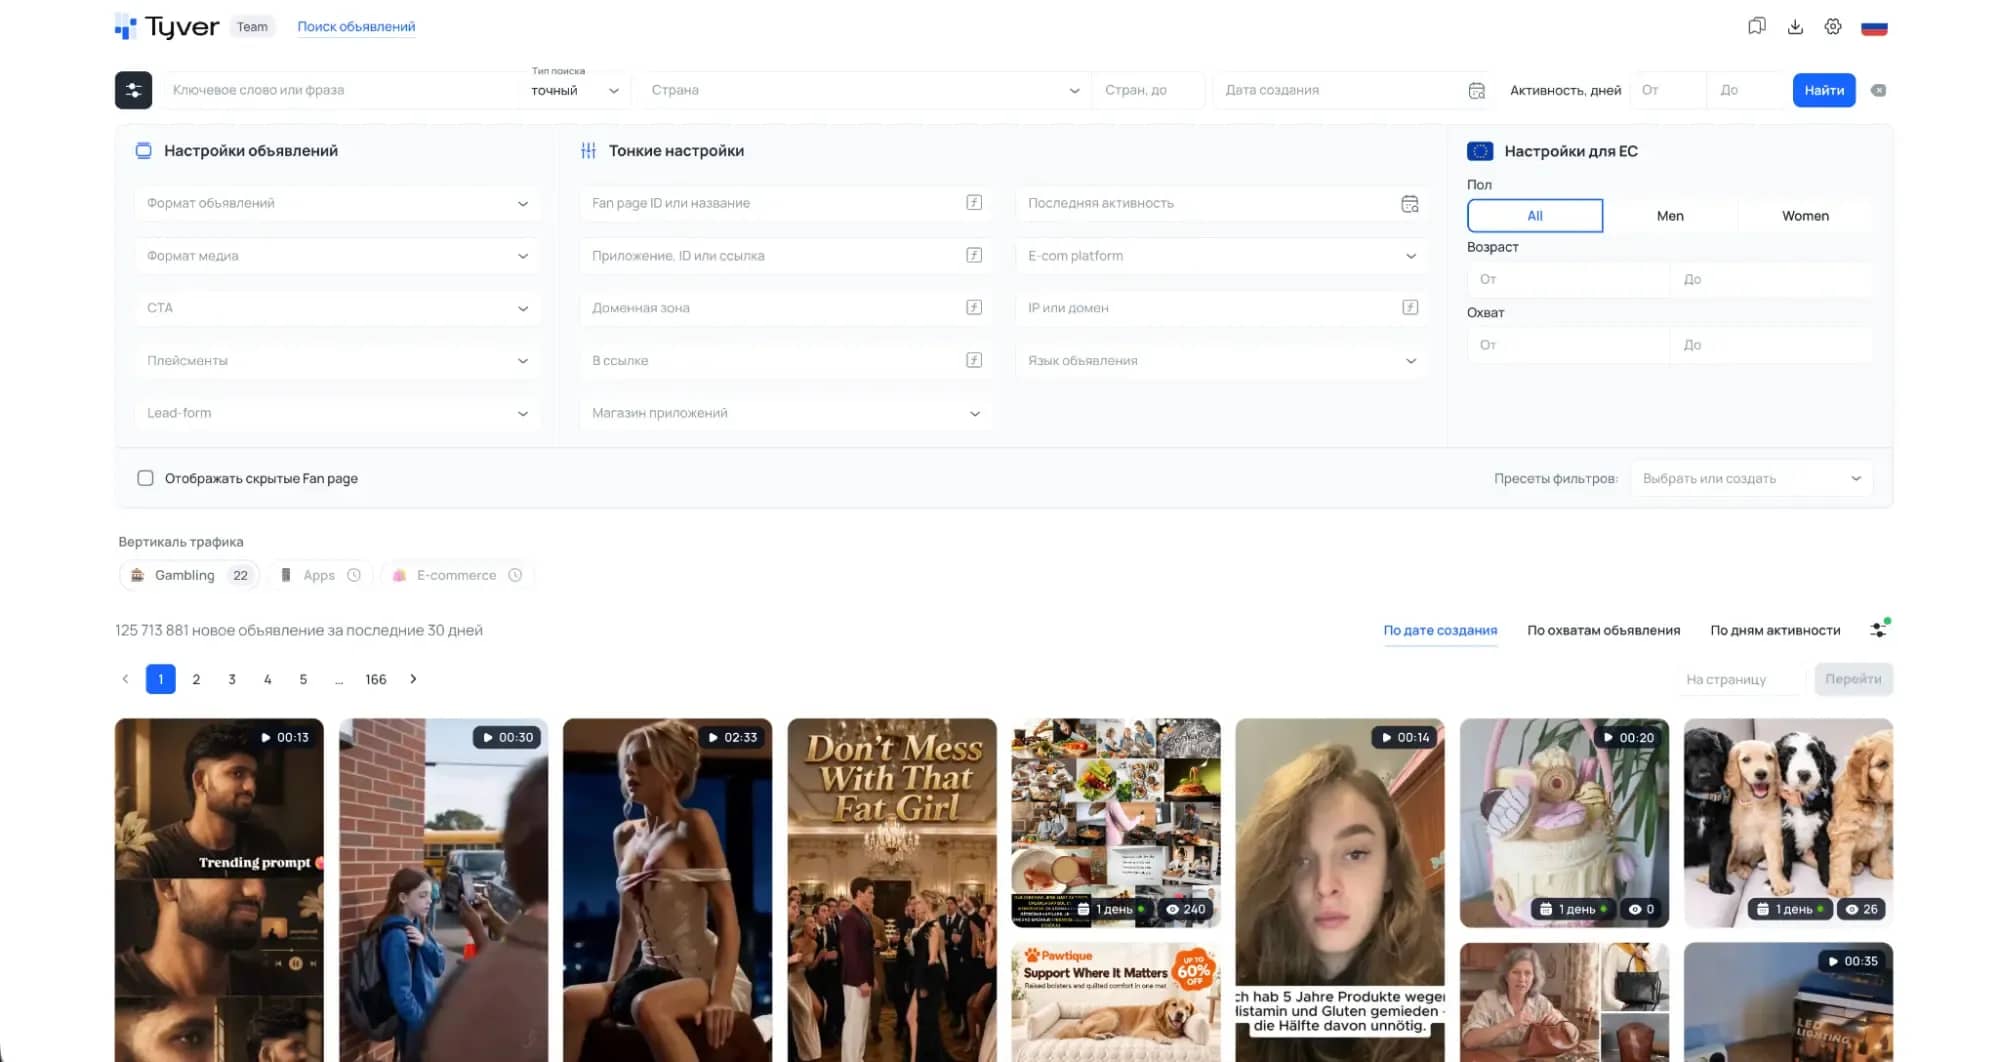Viewport: 1999px width, 1062px height.
Task: Open the E-com platform dropdown
Action: pyautogui.click(x=1222, y=256)
